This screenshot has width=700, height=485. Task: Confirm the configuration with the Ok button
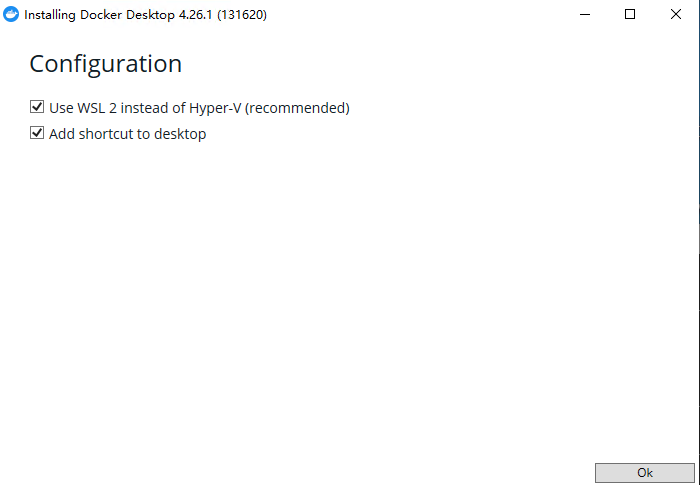click(645, 472)
